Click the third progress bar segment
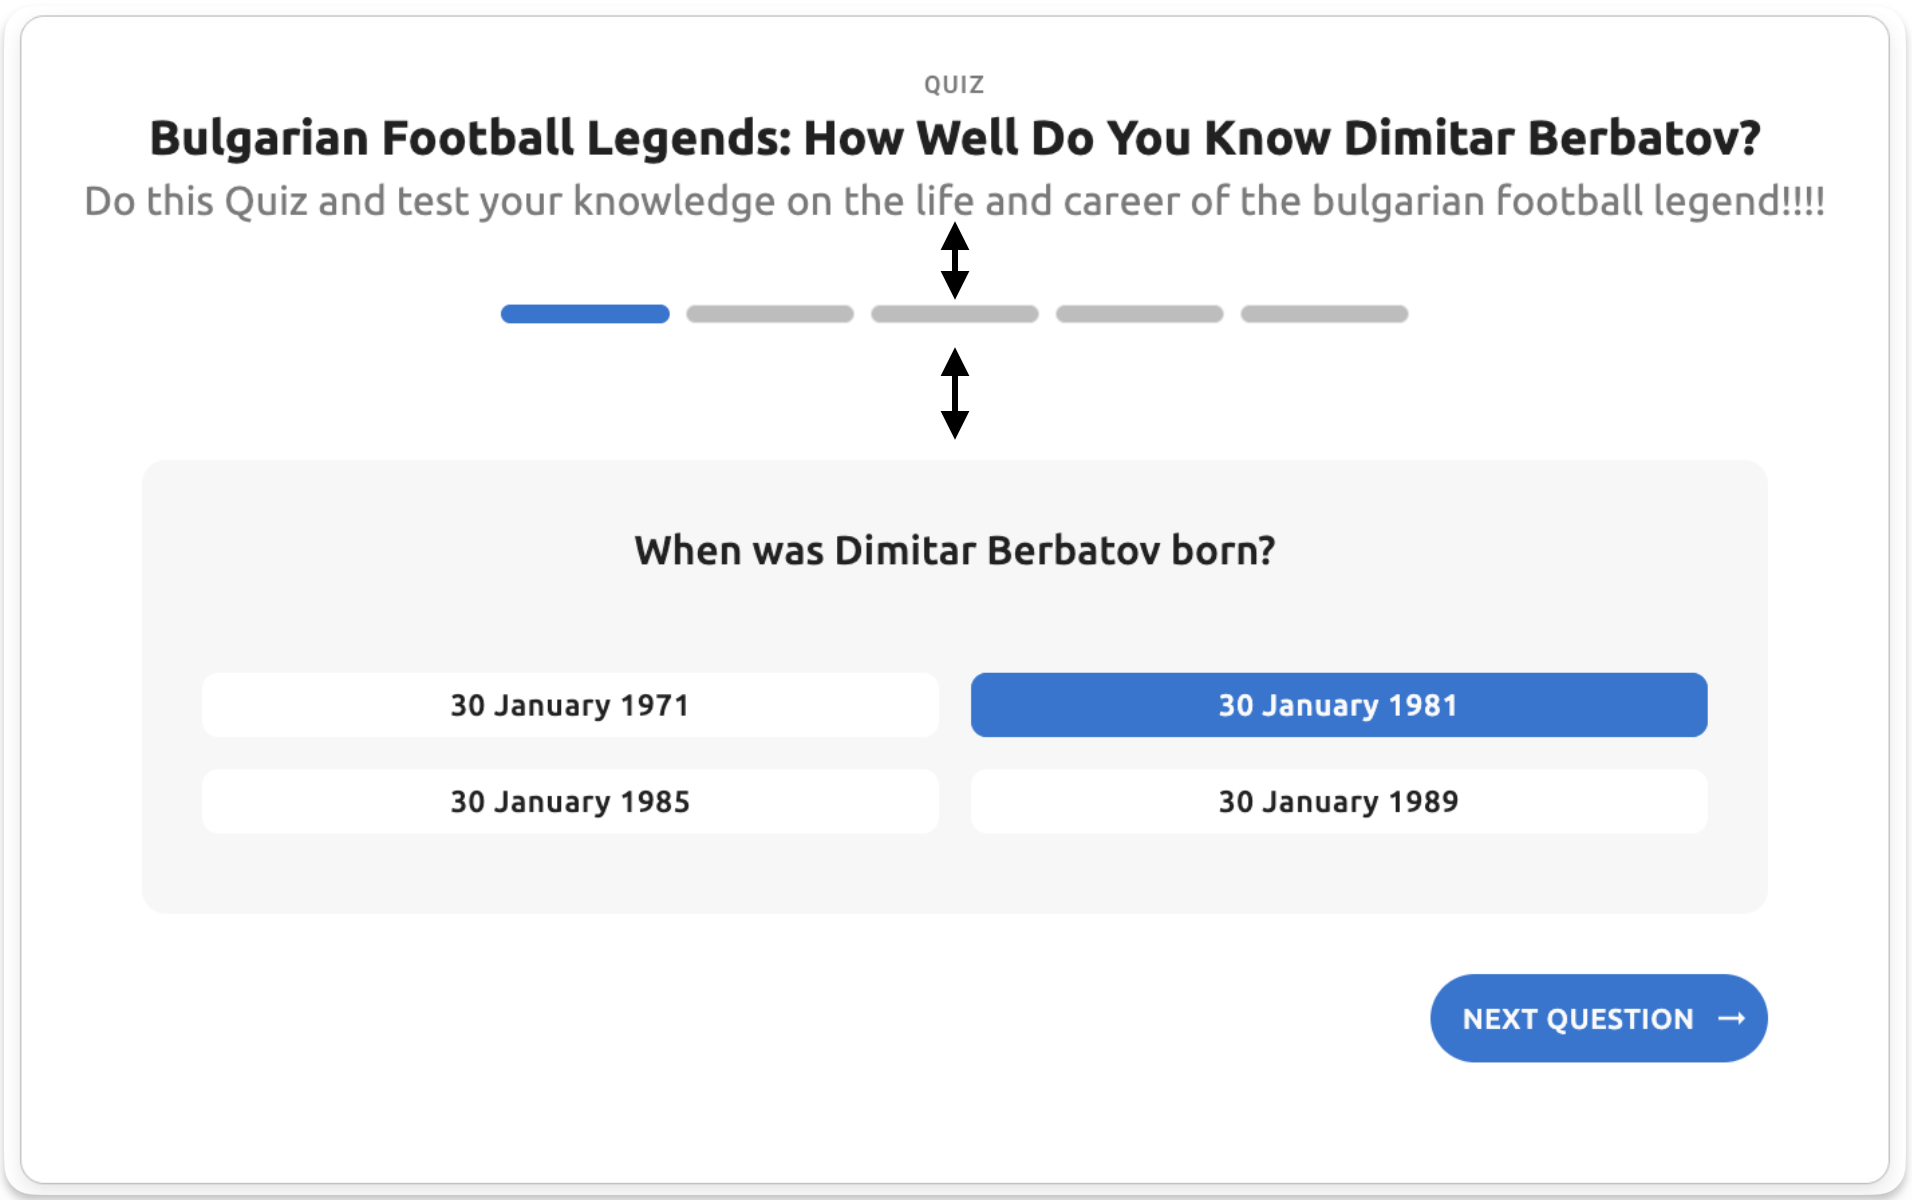 click(x=955, y=314)
